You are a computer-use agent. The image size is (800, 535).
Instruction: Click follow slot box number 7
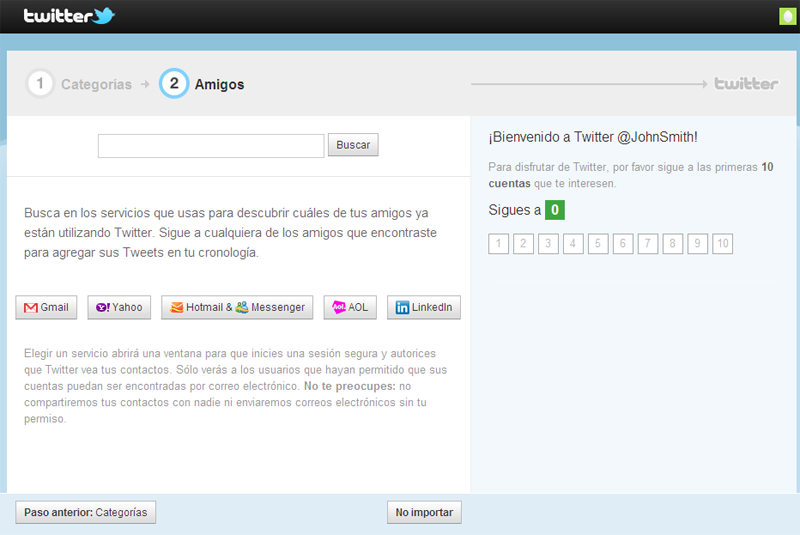pos(648,244)
